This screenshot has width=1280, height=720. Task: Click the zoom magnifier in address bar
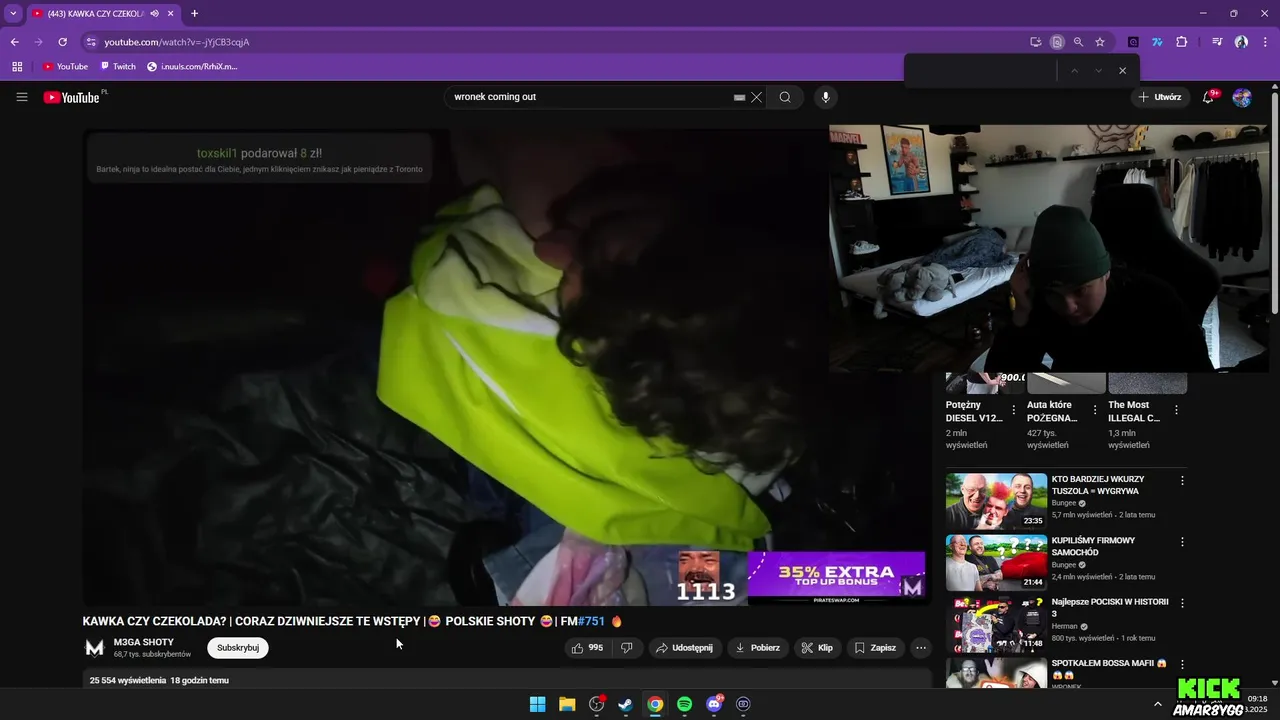click(1078, 42)
